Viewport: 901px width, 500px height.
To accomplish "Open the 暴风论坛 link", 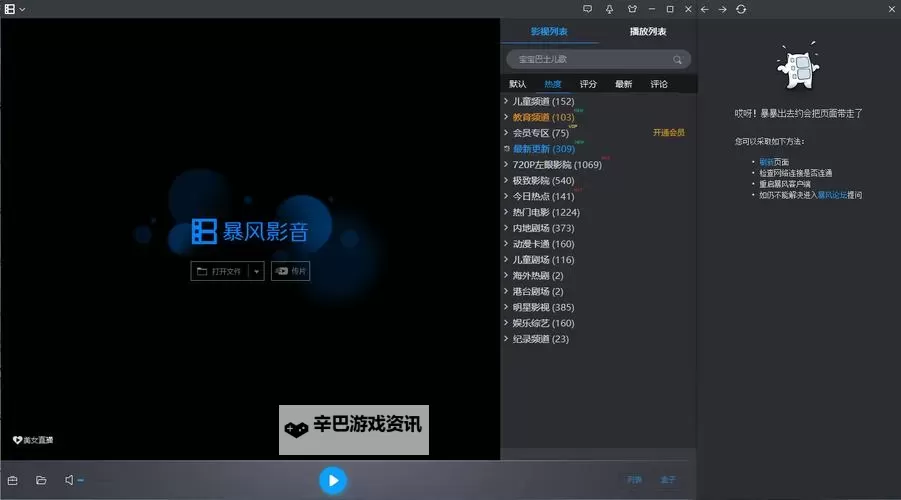I will click(x=832, y=195).
